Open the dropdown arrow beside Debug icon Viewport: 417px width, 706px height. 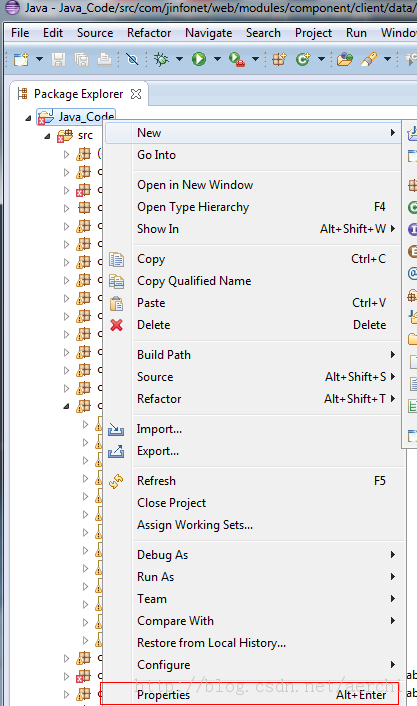[179, 59]
